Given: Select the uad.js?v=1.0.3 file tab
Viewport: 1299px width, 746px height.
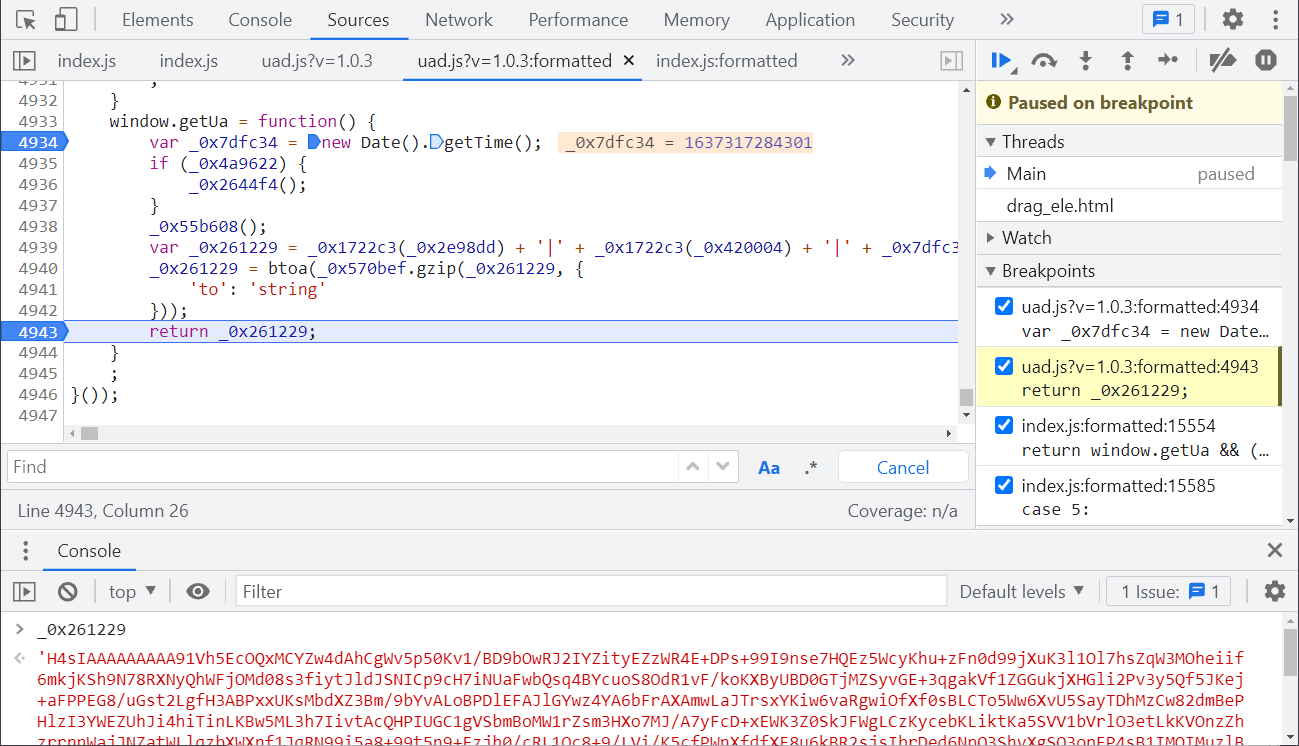Looking at the screenshot, I should tap(317, 61).
